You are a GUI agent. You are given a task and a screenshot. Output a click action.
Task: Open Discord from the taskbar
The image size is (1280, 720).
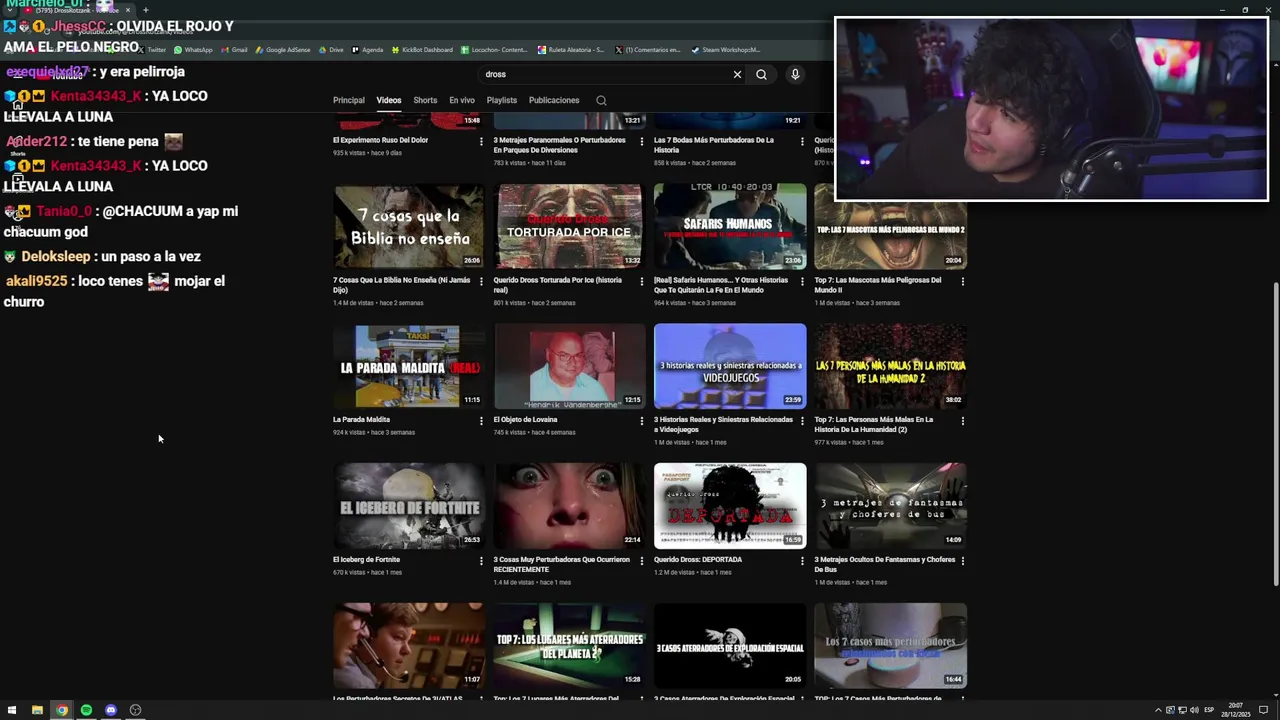click(x=111, y=710)
